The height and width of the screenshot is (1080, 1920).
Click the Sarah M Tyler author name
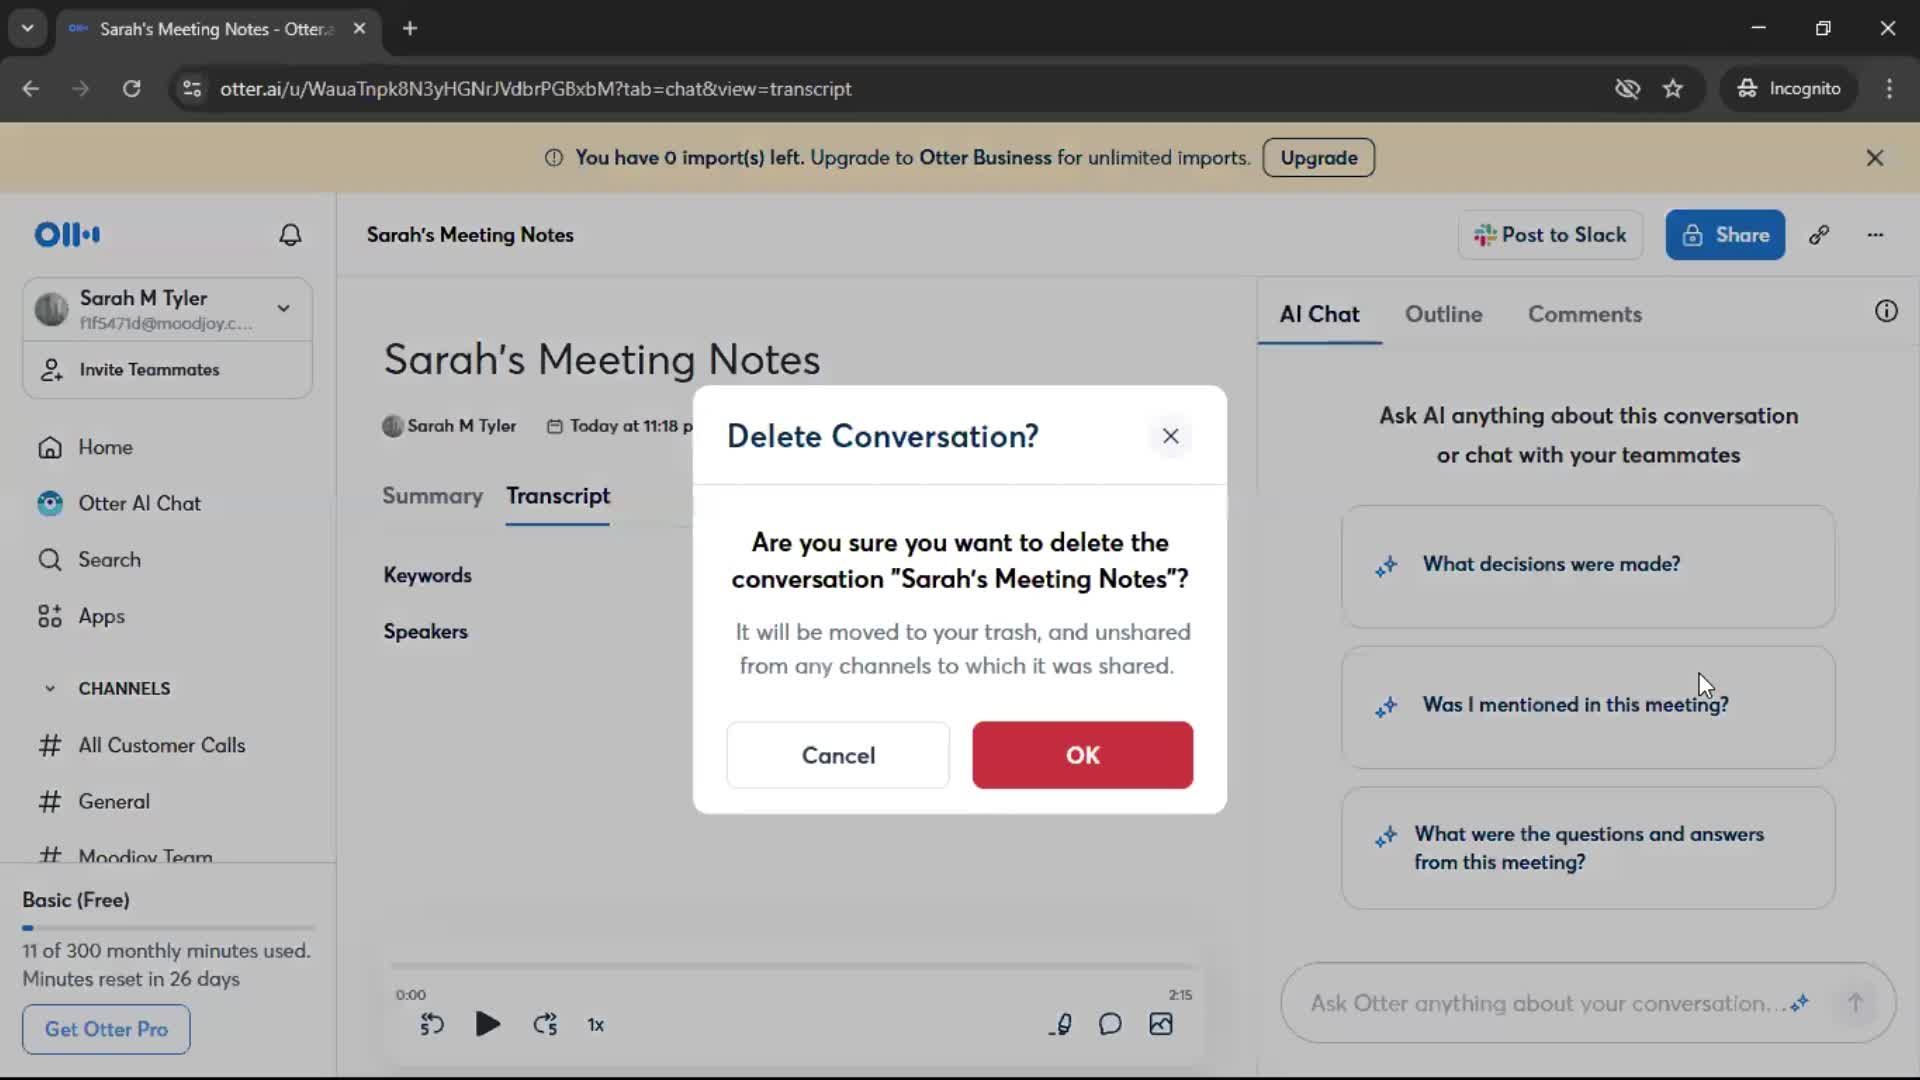click(x=462, y=426)
